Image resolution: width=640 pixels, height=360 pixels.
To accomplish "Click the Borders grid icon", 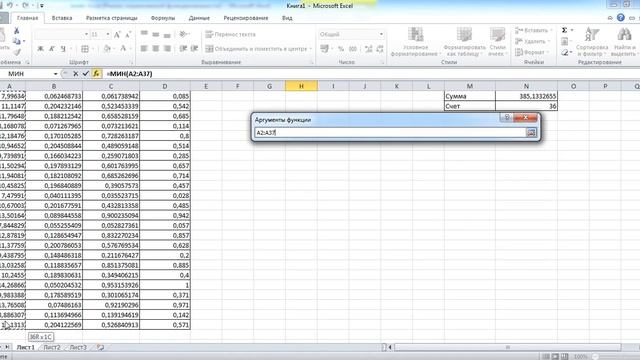I will 85,49.
